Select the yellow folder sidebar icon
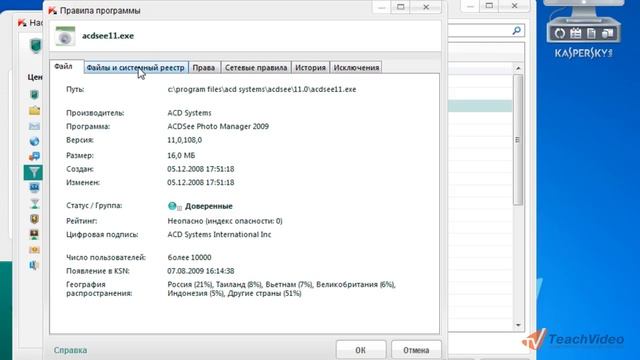This screenshot has width=640, height=360. point(34,111)
